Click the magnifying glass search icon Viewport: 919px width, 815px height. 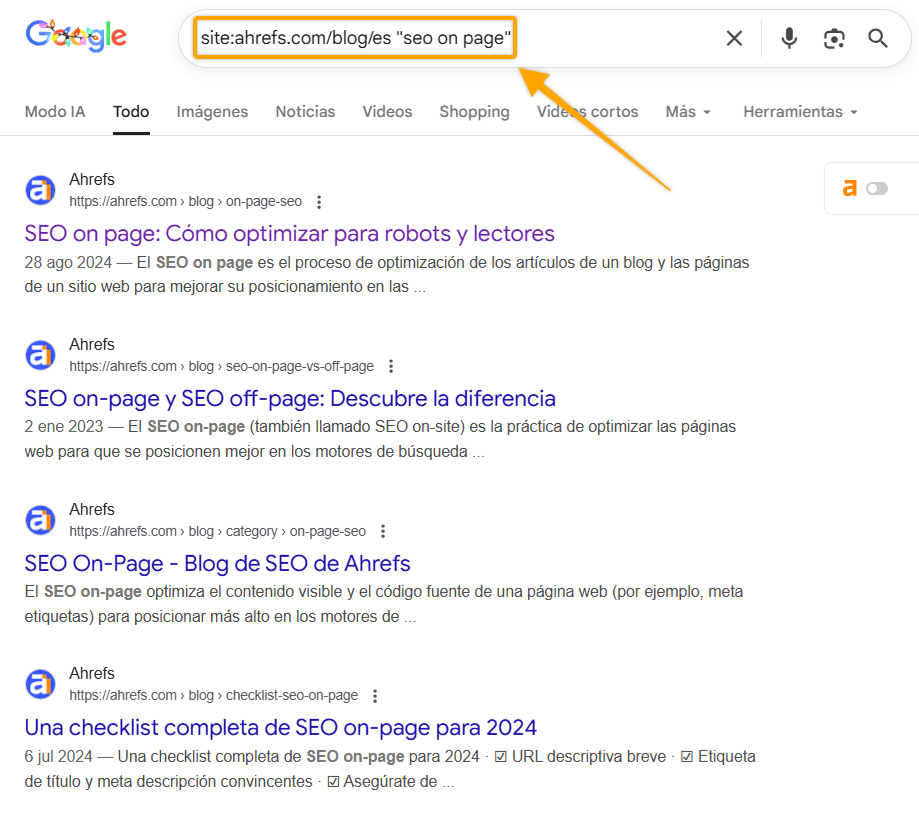877,38
